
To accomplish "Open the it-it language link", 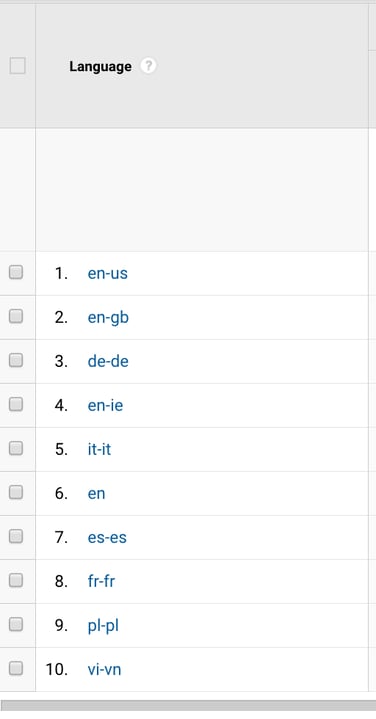I will click(x=99, y=449).
